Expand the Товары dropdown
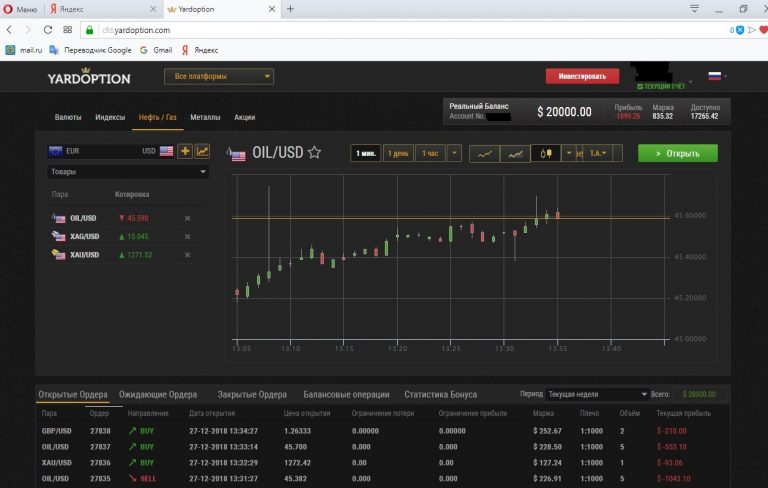This screenshot has width=768, height=488. pos(128,171)
